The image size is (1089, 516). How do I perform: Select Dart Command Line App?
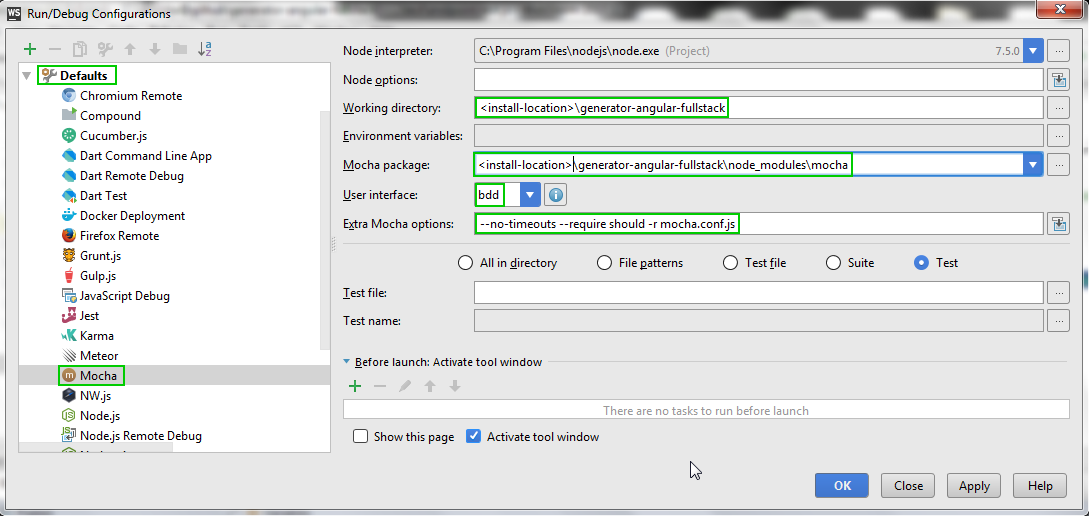tap(146, 156)
